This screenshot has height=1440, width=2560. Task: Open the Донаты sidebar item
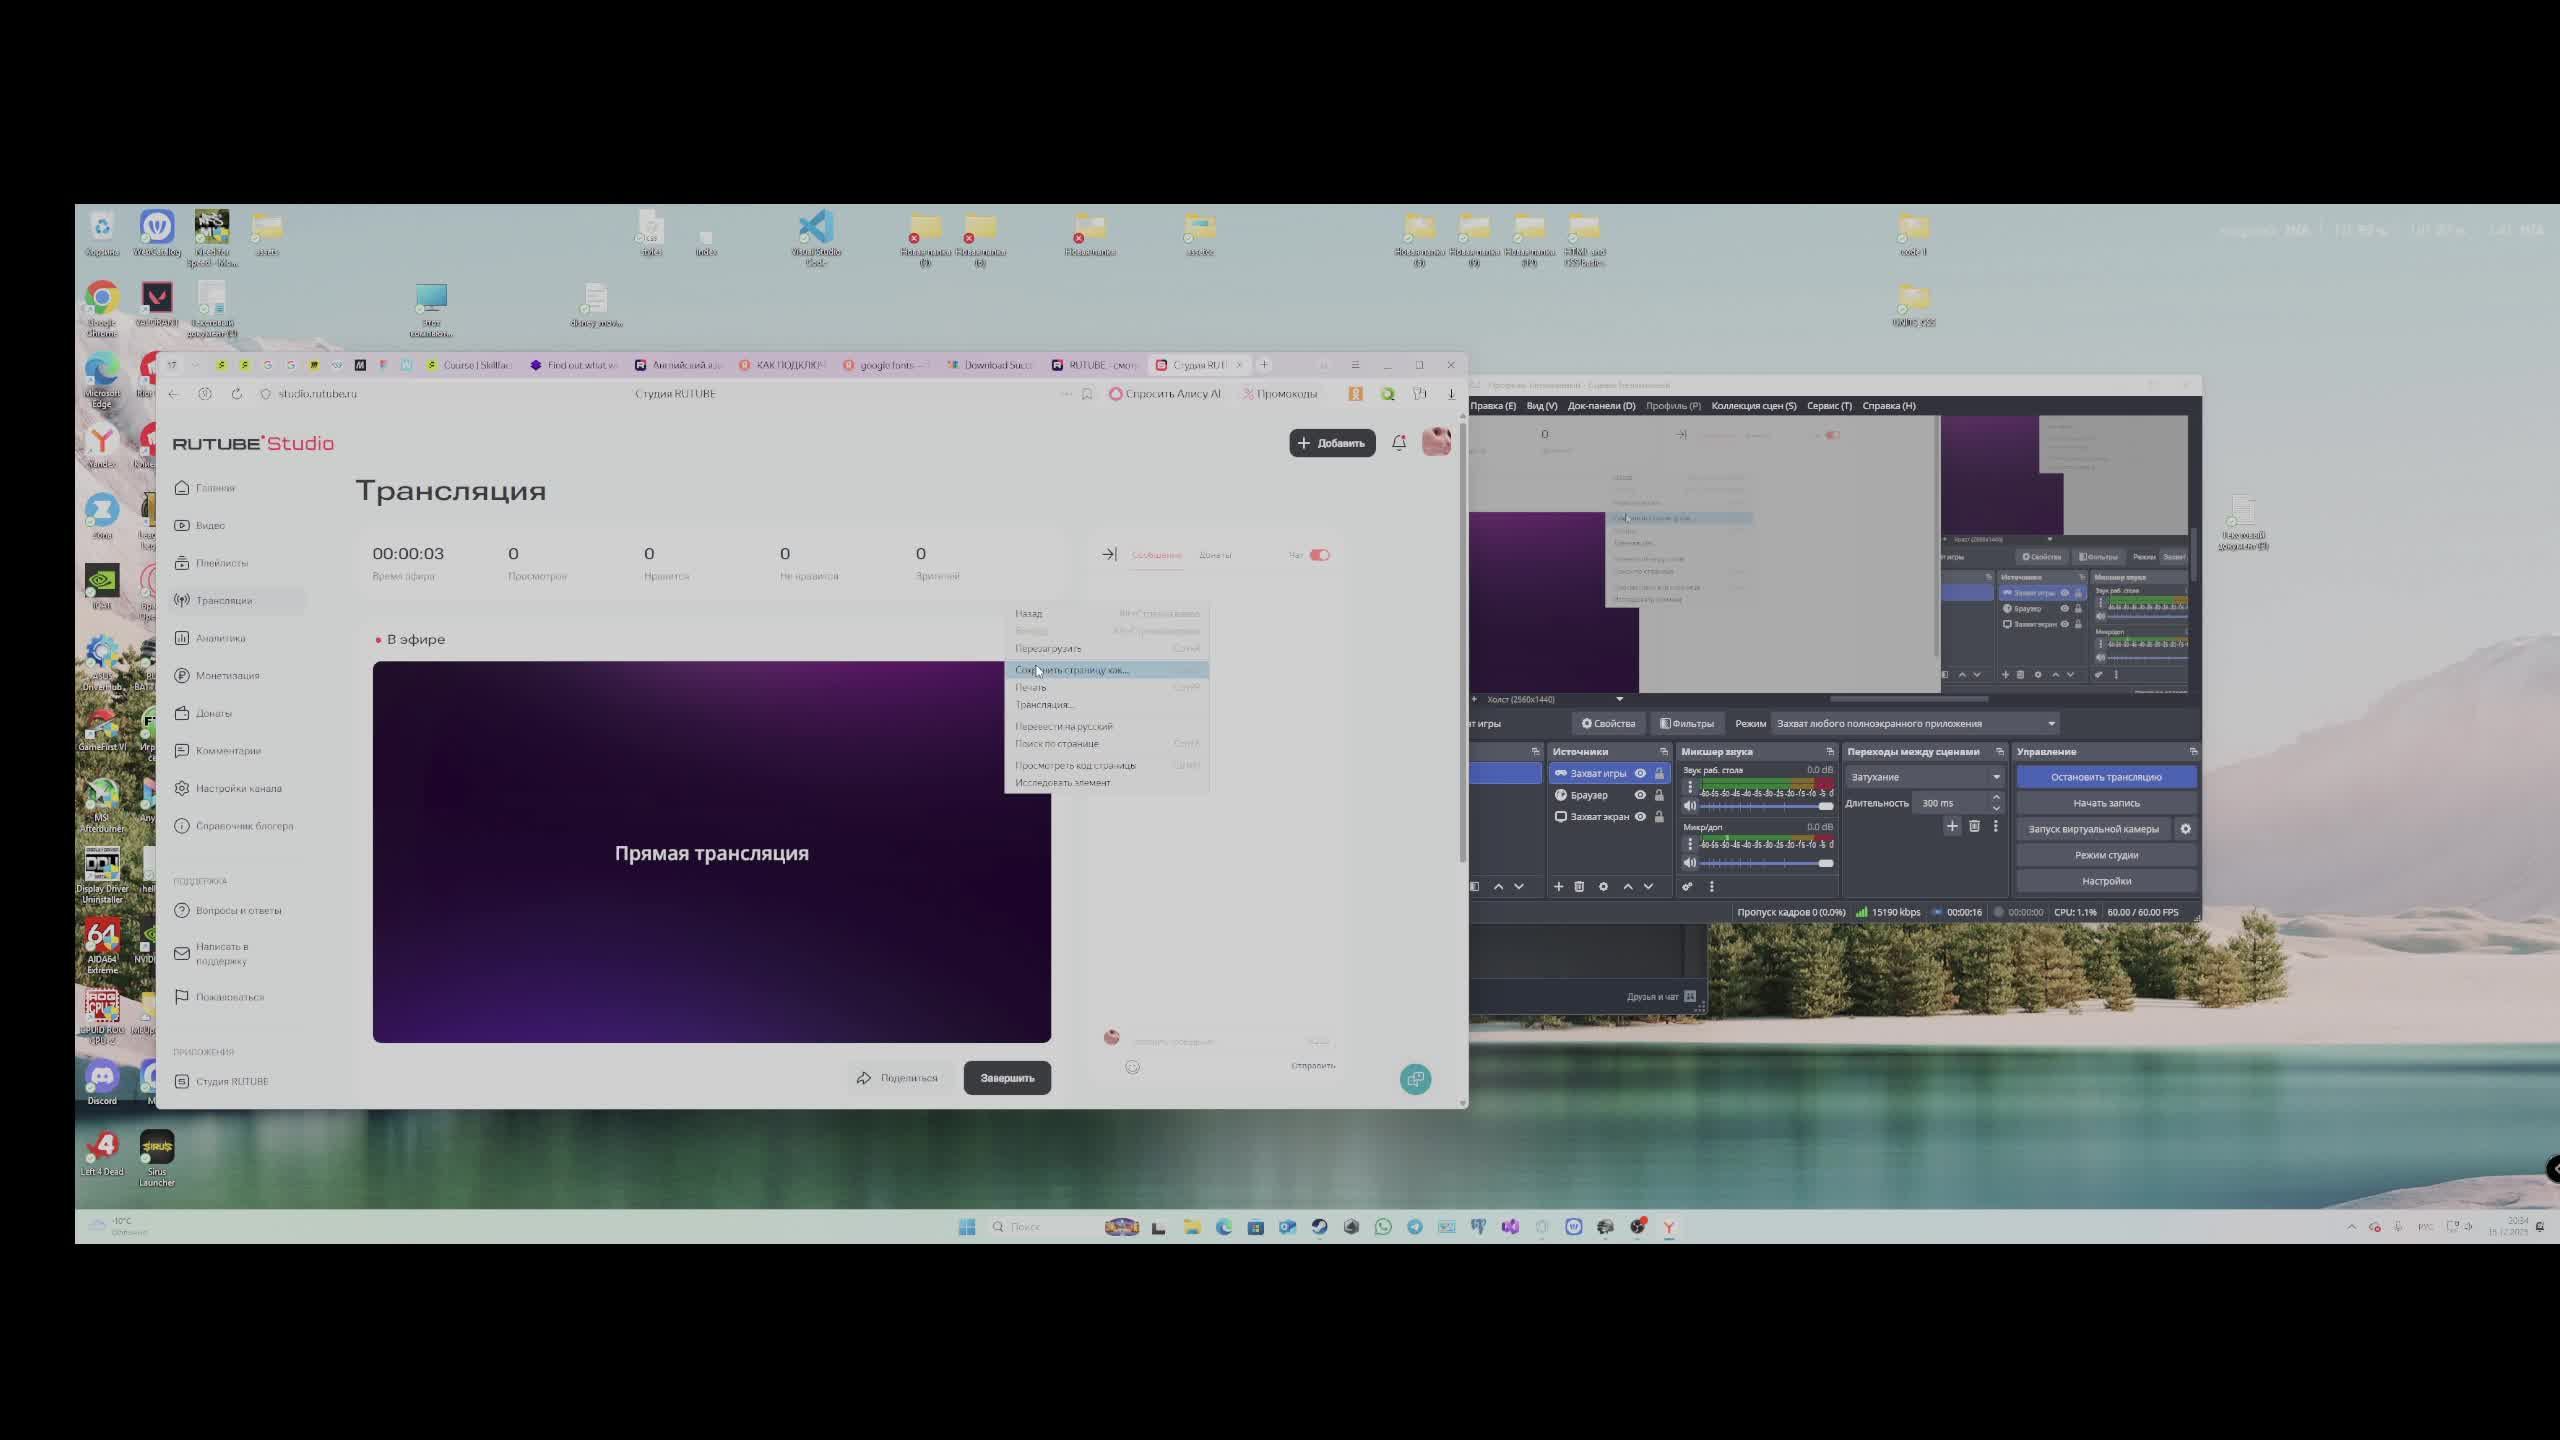coord(203,713)
